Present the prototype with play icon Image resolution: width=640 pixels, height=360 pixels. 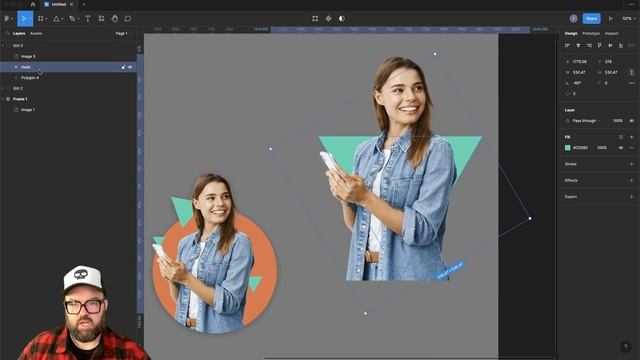click(611, 19)
